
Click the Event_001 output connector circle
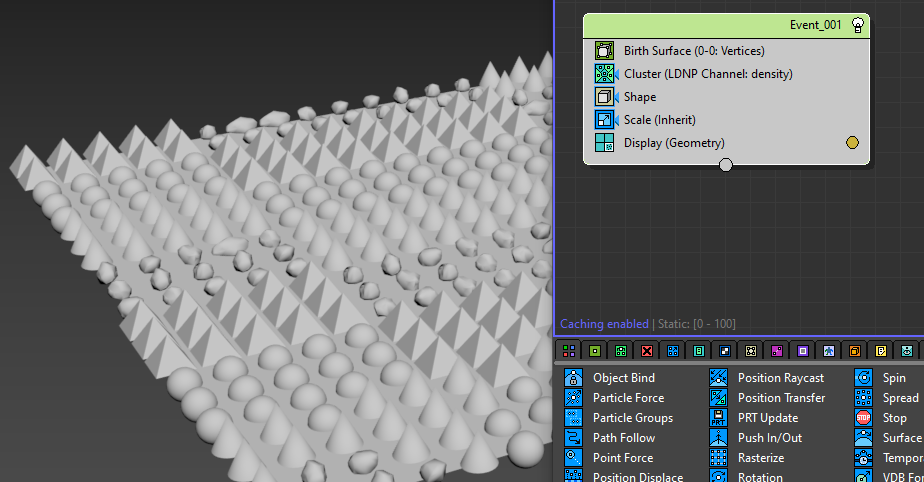726,165
